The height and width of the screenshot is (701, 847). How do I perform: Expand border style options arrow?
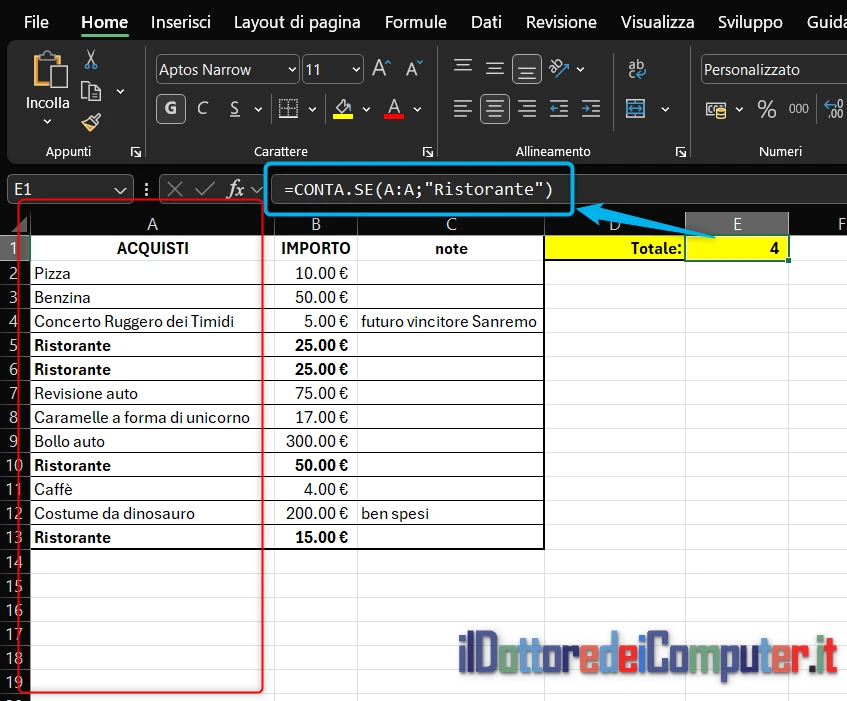[312, 109]
